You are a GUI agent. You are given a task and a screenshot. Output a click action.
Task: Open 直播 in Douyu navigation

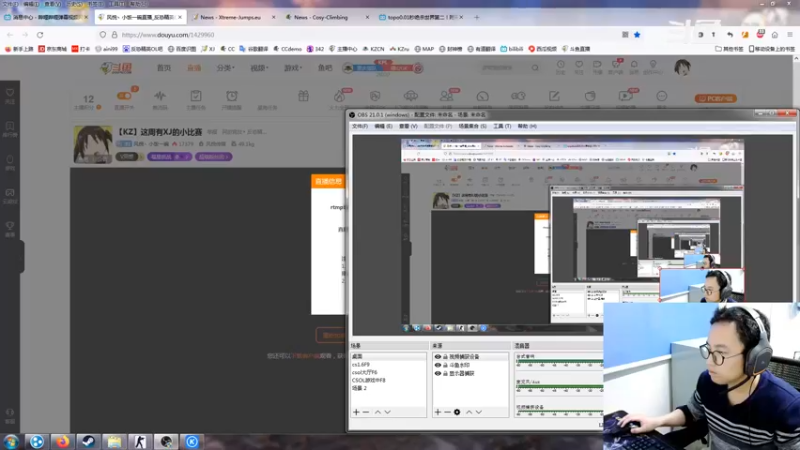[x=194, y=68]
